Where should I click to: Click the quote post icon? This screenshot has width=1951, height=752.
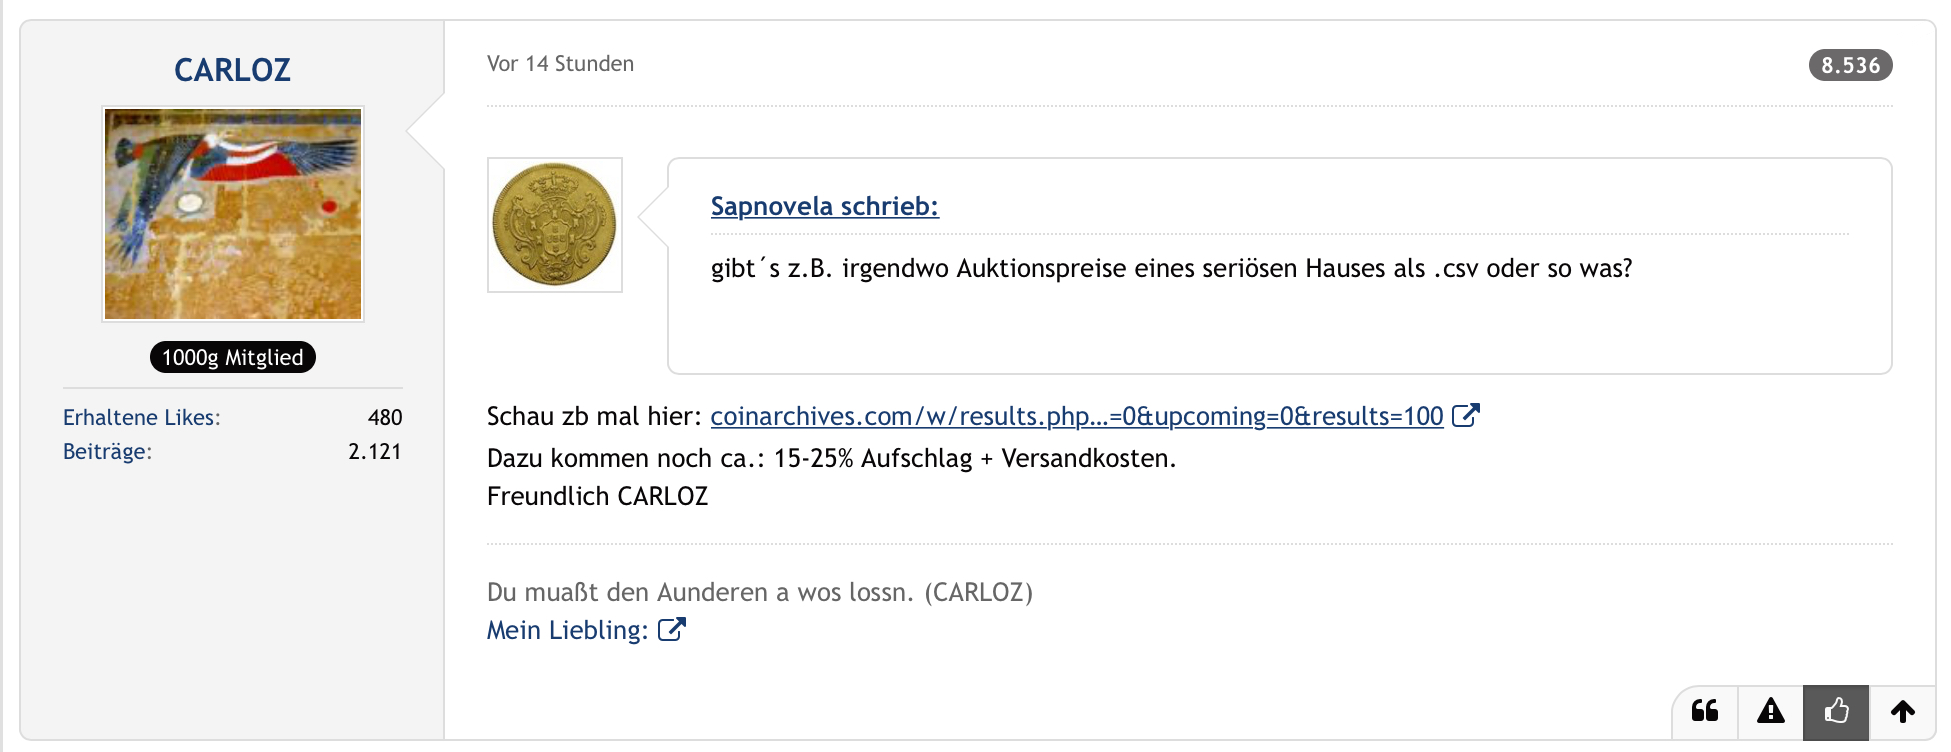(1705, 712)
